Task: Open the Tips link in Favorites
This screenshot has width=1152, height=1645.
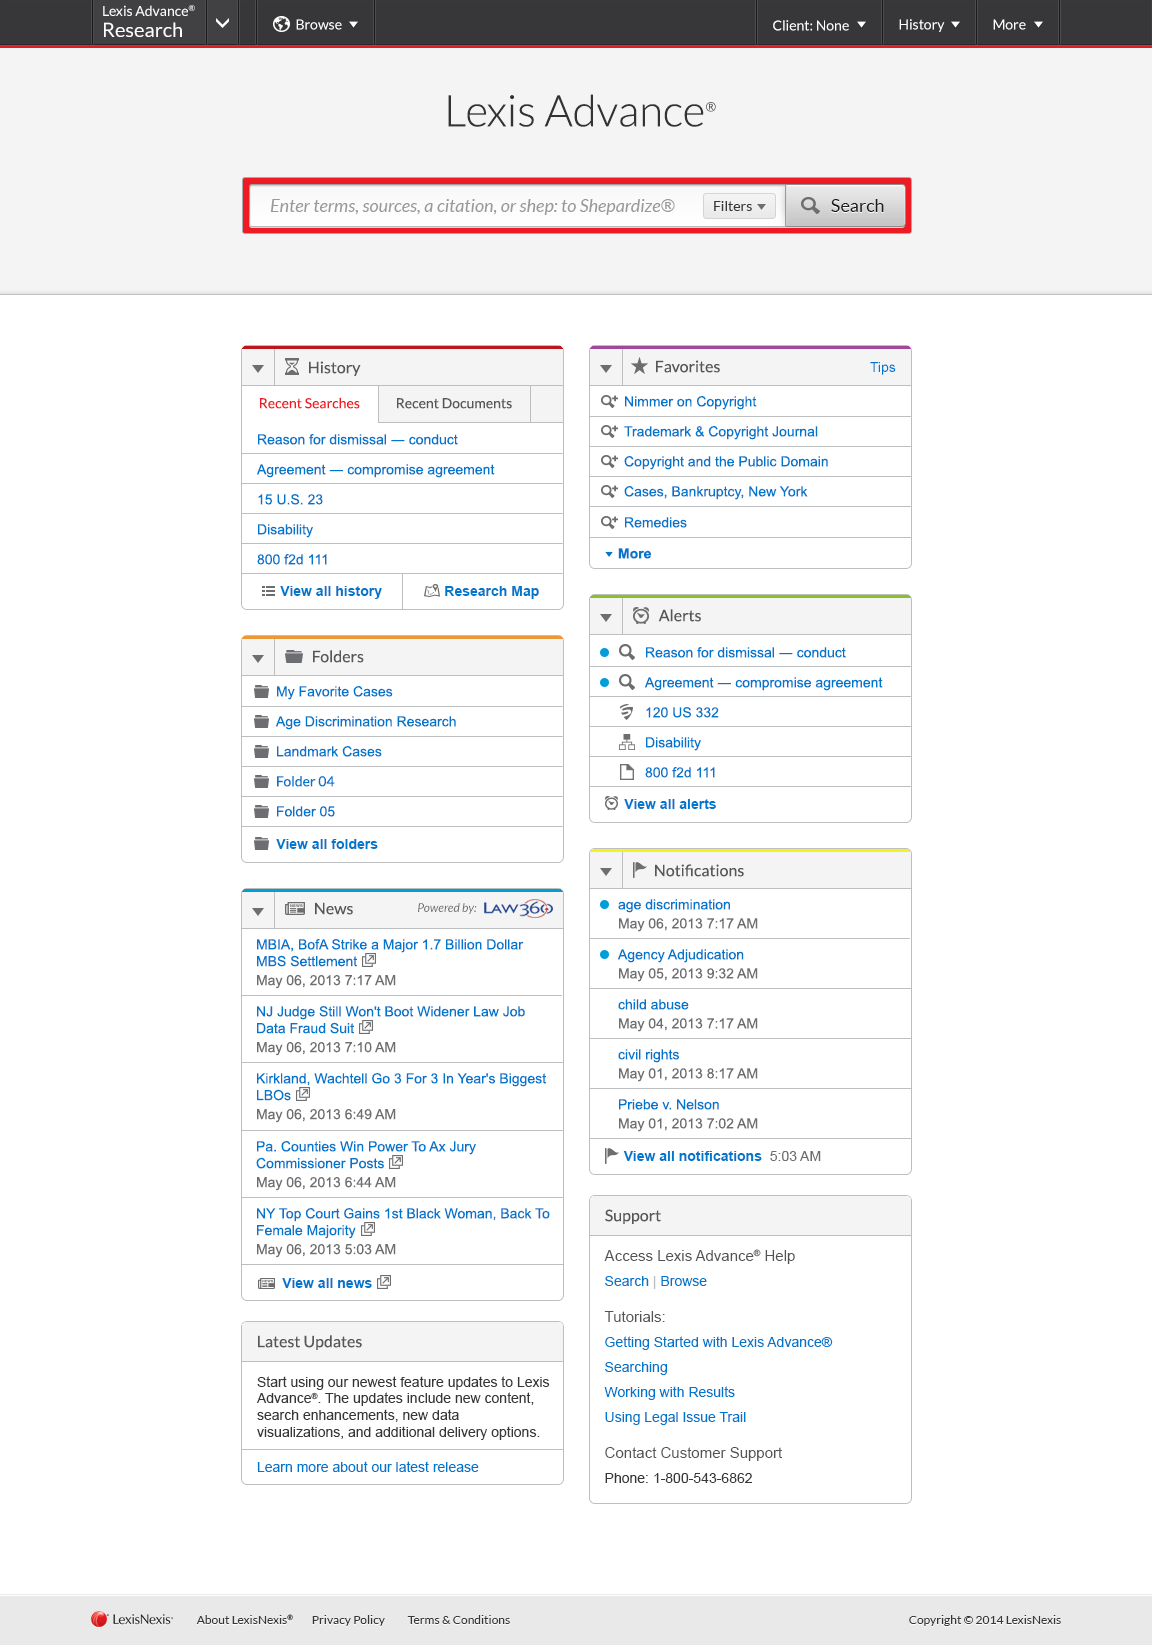Action: pos(883,367)
